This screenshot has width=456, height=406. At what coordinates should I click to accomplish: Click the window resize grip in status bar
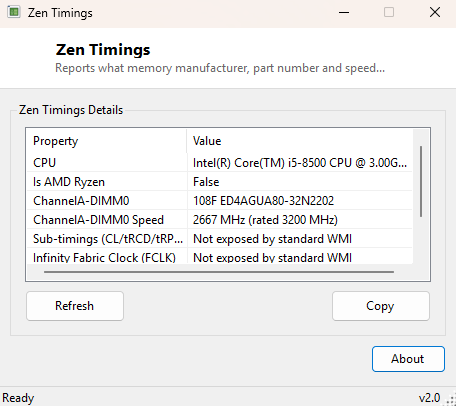451,400
